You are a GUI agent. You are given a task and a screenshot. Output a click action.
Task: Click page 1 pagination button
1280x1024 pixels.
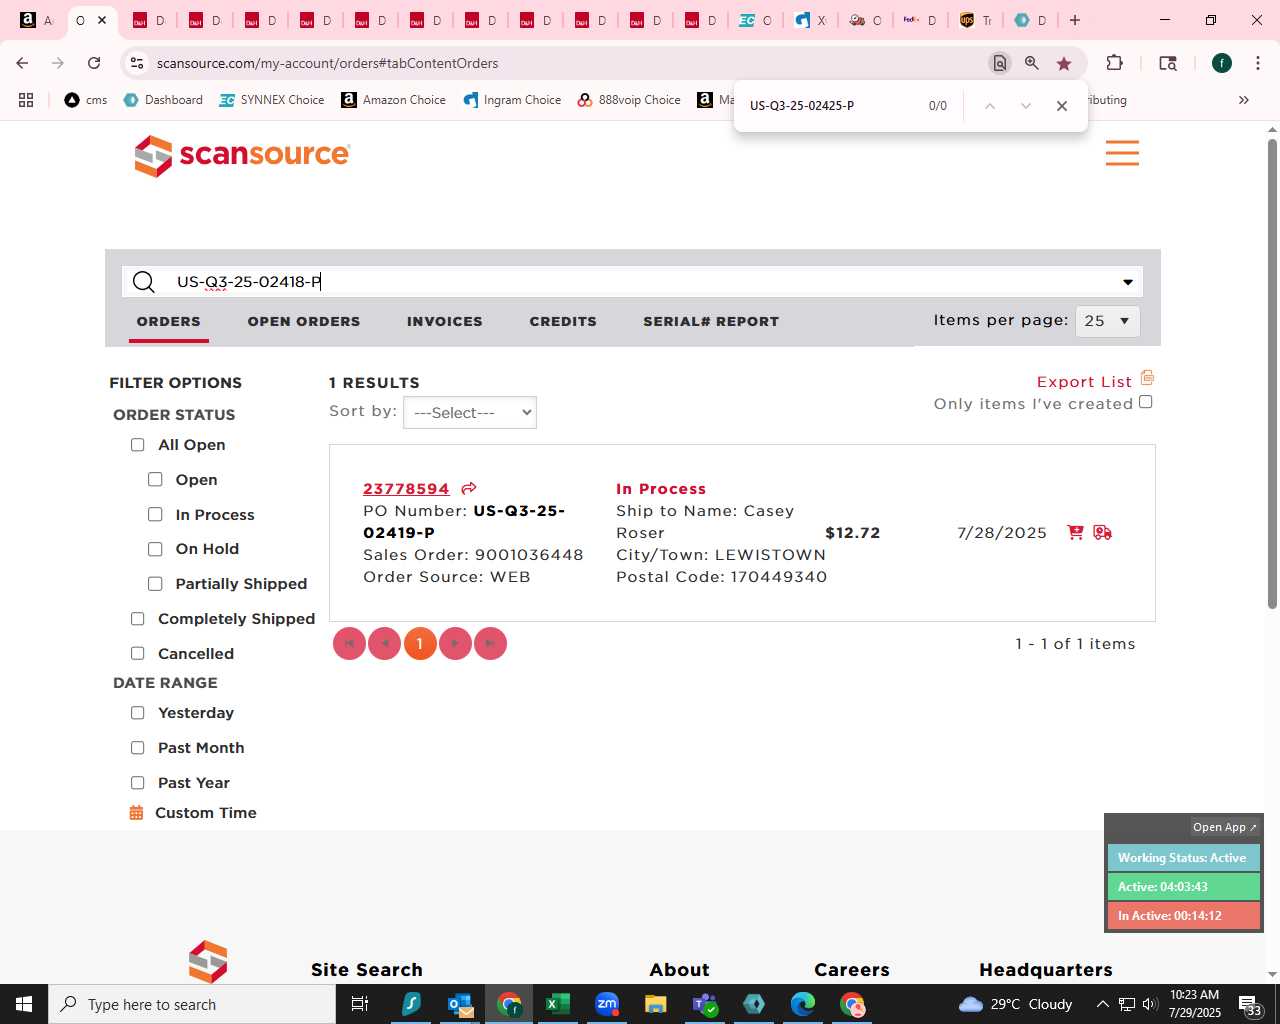coord(420,643)
